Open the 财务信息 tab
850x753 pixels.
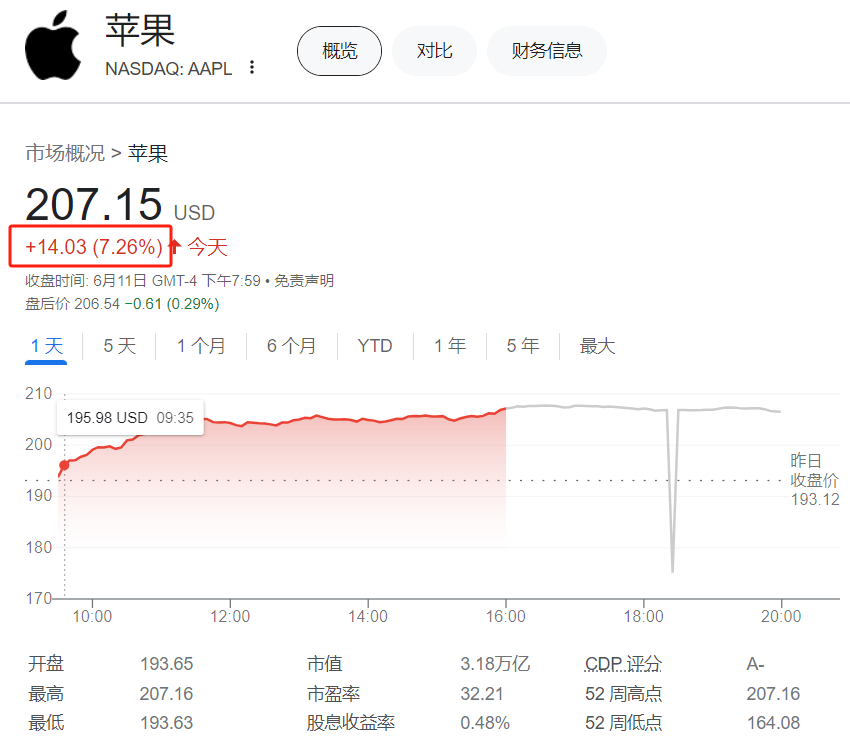click(x=546, y=51)
